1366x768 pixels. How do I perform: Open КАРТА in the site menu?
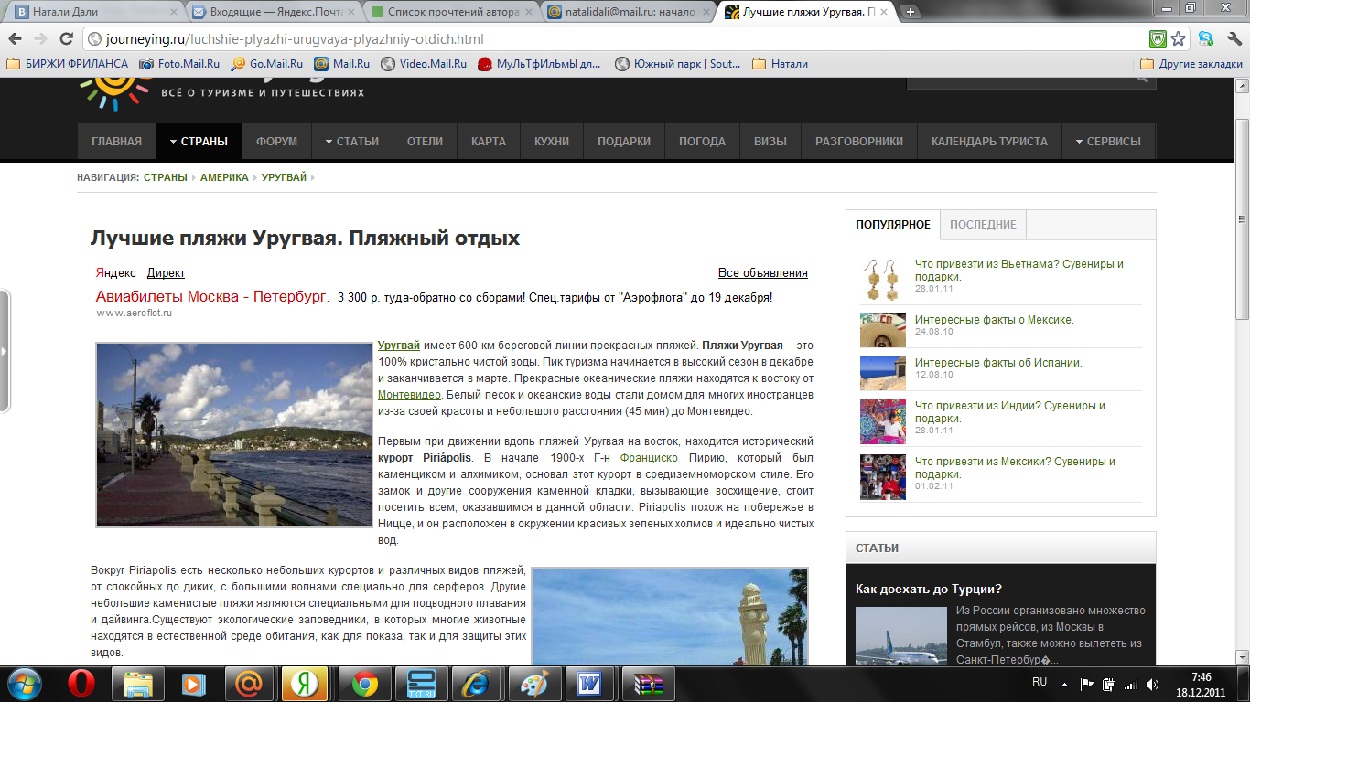[x=489, y=141]
